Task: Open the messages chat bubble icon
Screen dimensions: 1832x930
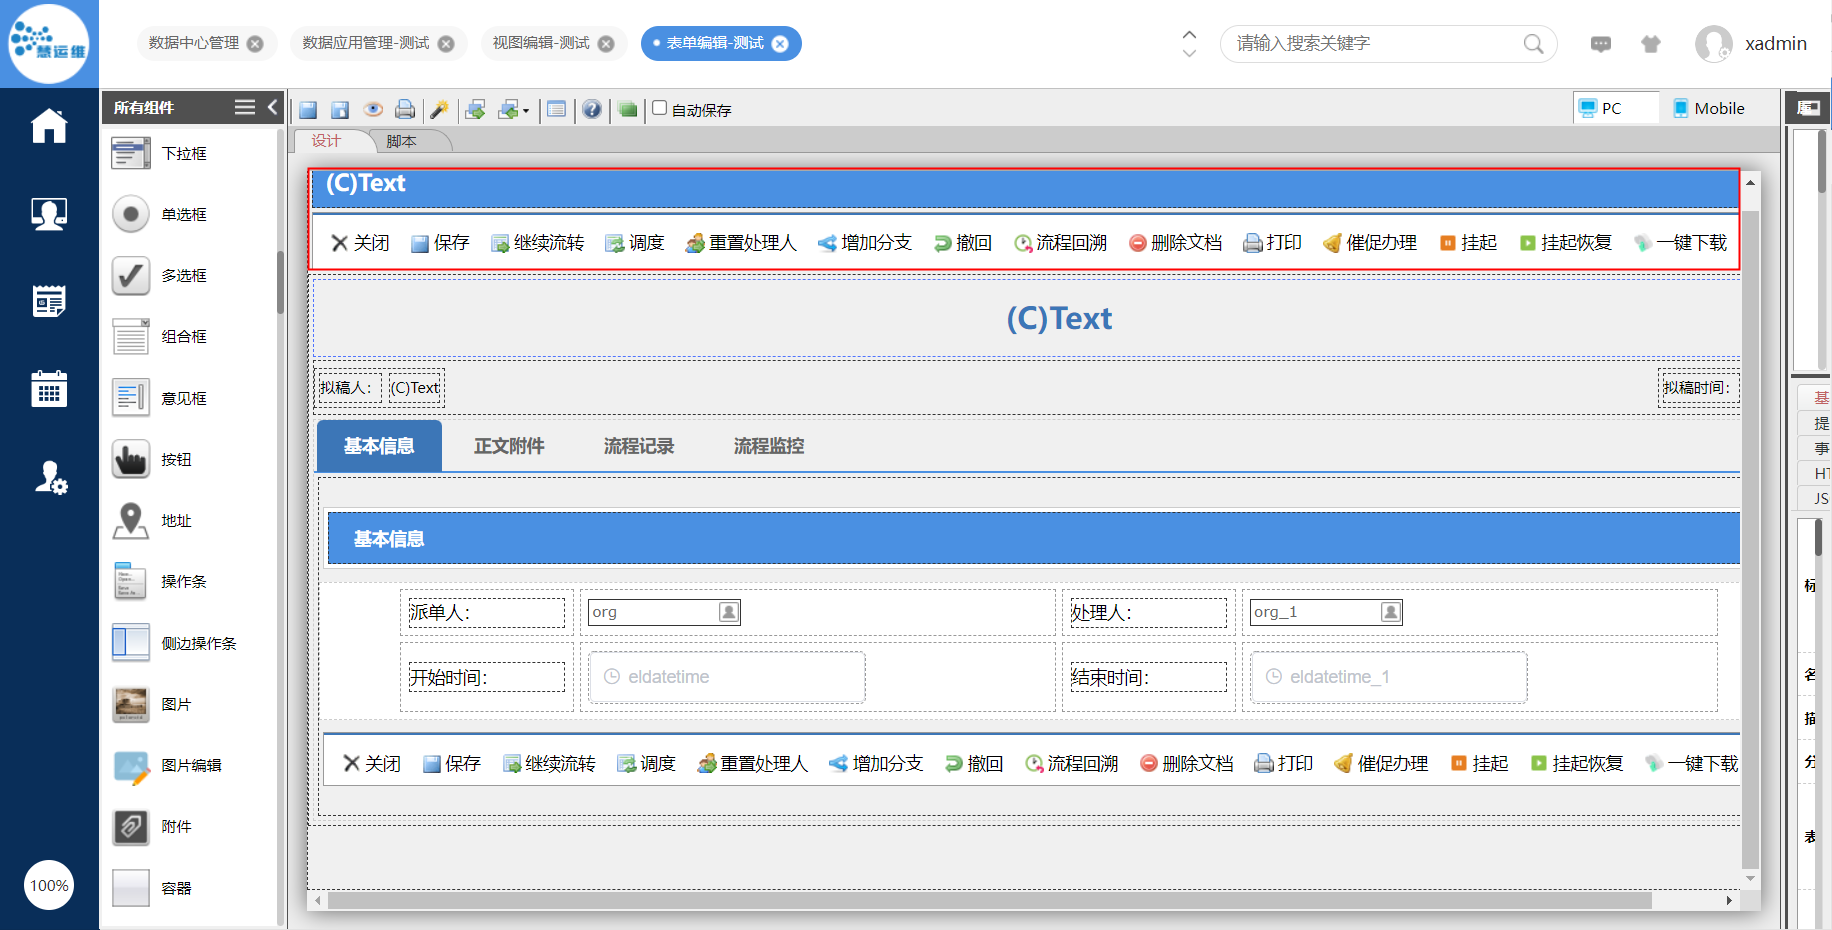Action: (x=1601, y=44)
